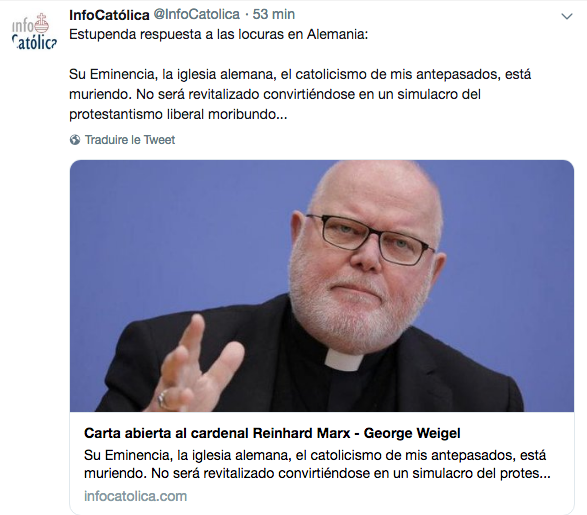Click the cross emblem in InfoCatólica logo

[41, 24]
